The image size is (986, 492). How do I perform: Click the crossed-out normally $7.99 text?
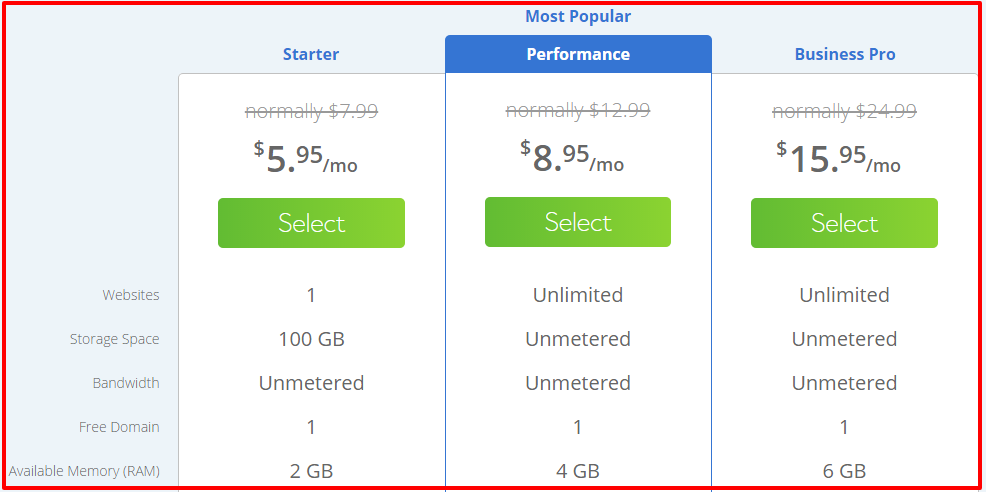(x=311, y=111)
